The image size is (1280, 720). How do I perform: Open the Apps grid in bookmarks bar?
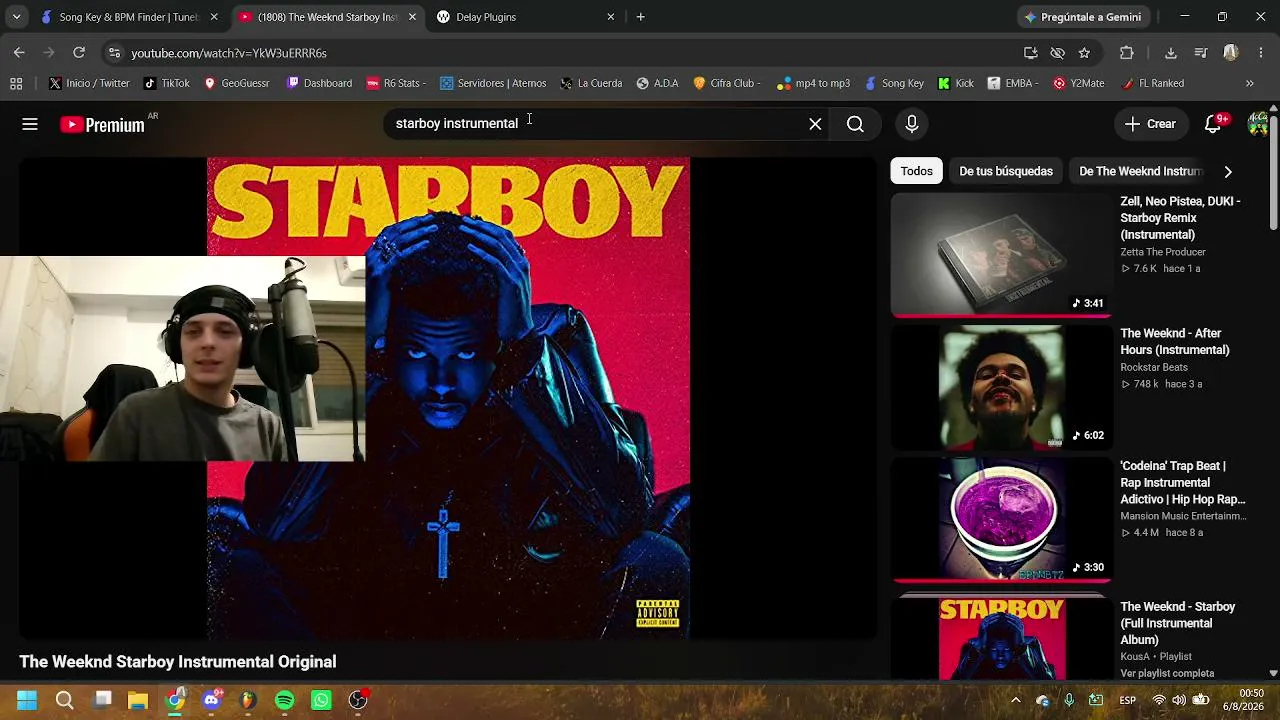[x=16, y=83]
